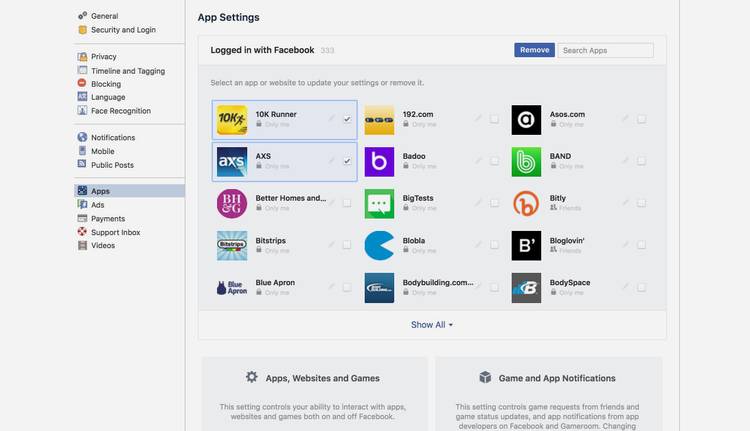Expand the Show All app list

pos(432,325)
